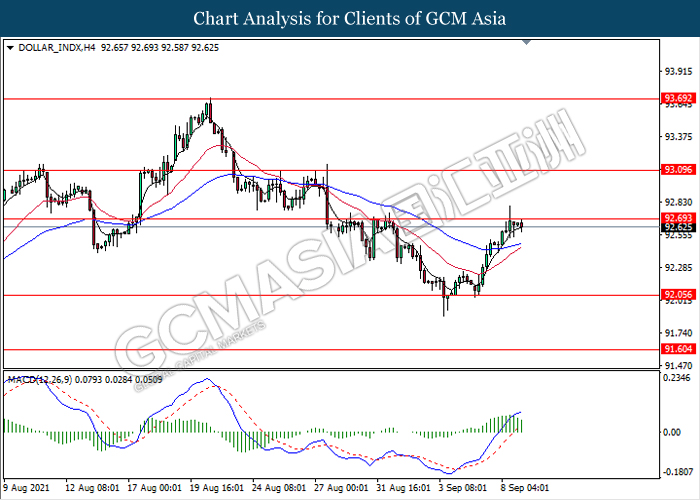The height and width of the screenshot is (500, 700).
Task: Select the 91.604 support level label
Action: point(679,349)
